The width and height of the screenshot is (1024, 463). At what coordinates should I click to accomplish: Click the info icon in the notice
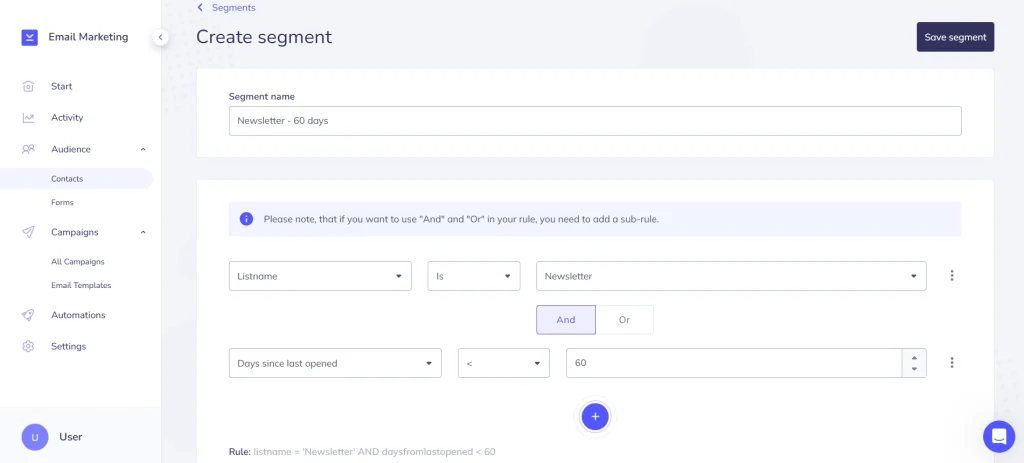pos(246,219)
